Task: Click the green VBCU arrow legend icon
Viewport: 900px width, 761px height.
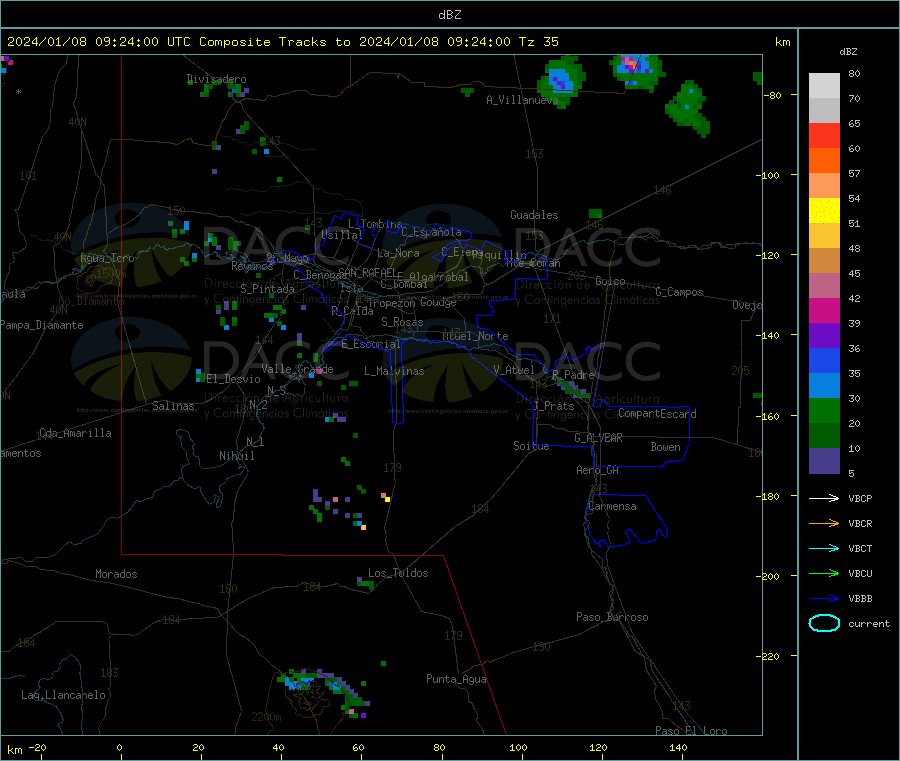Action: tap(824, 573)
